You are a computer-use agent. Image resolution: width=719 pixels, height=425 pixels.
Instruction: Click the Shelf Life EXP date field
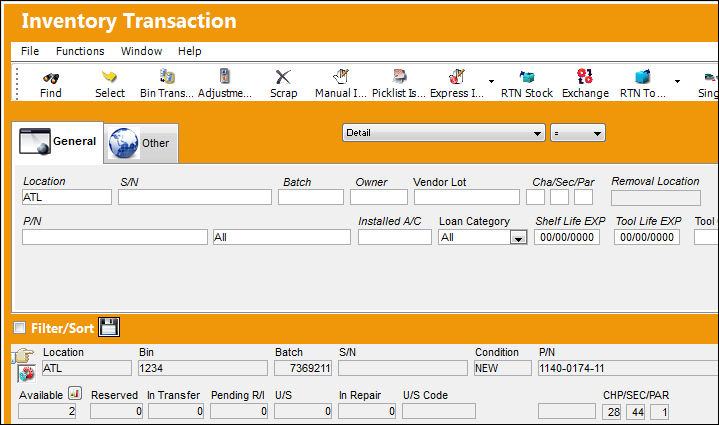coord(567,237)
